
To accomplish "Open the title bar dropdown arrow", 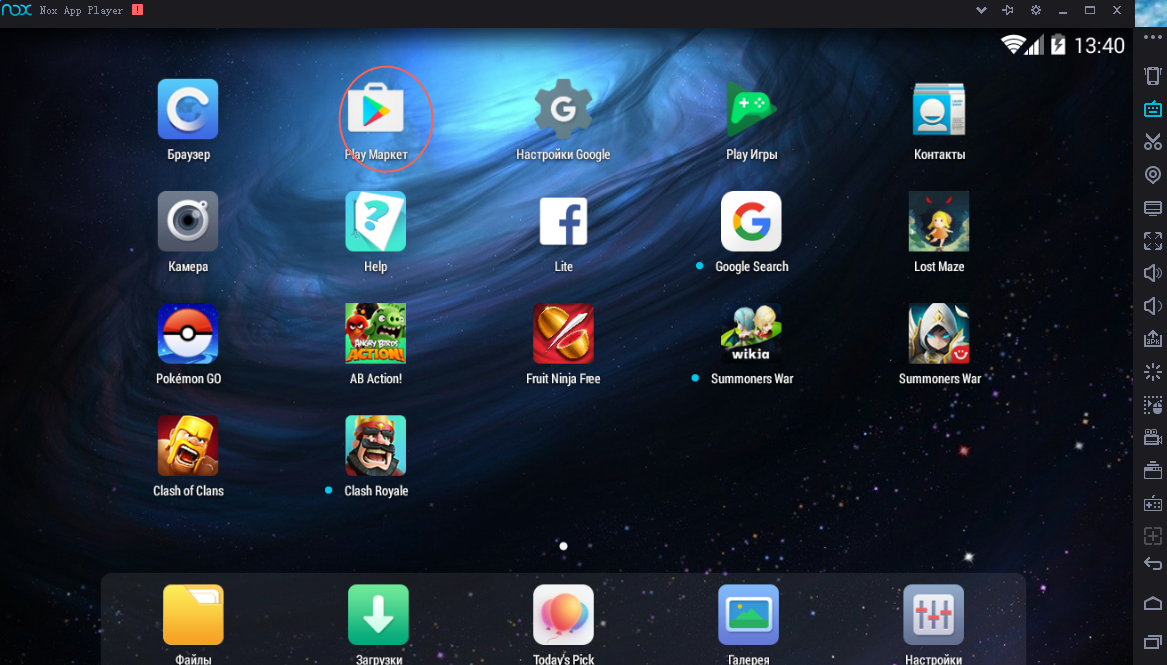I will coord(981,10).
